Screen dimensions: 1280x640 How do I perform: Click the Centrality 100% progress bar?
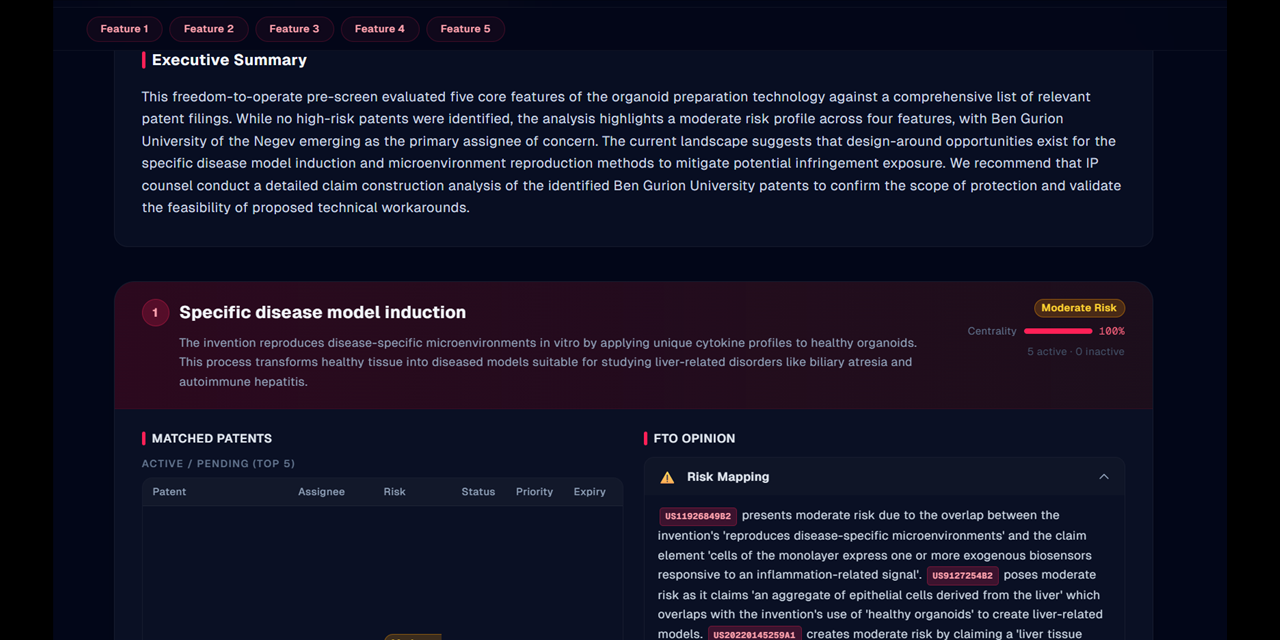pyautogui.click(x=1059, y=330)
